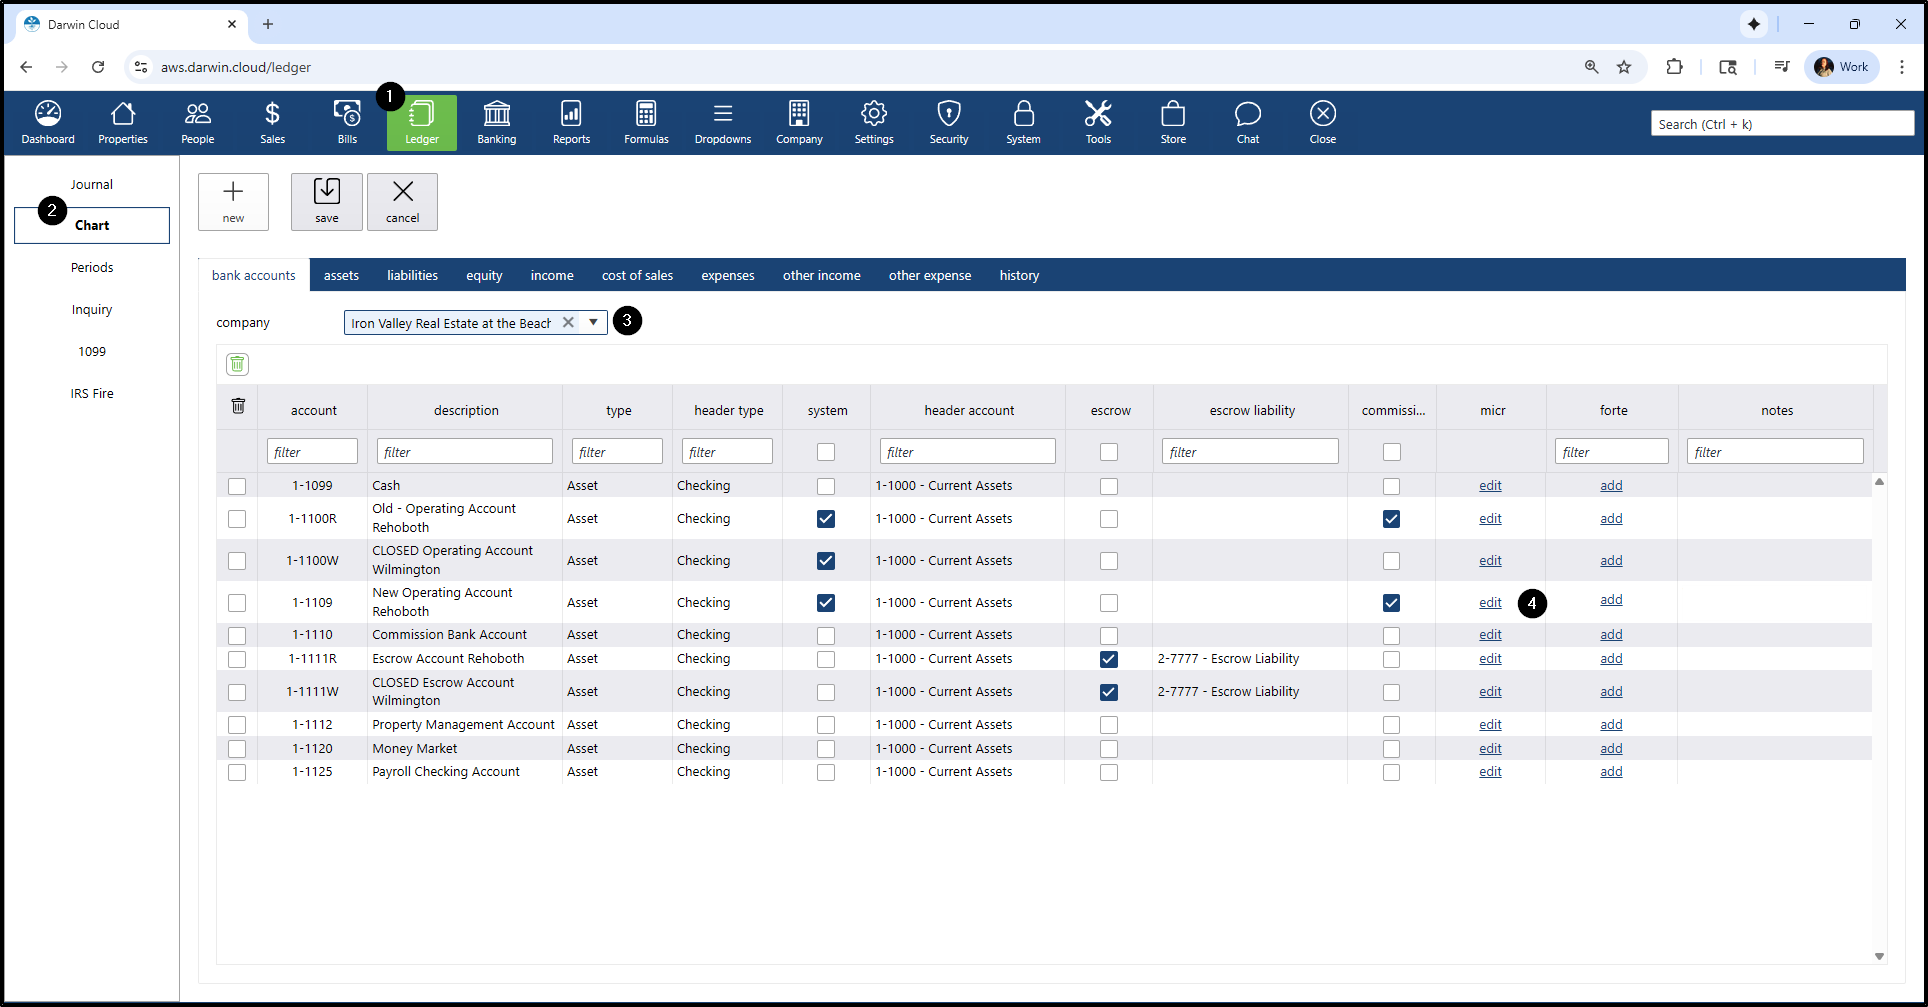Click the scrollbar down arrow of table
Viewport: 1928px width, 1007px height.
pos(1879,956)
